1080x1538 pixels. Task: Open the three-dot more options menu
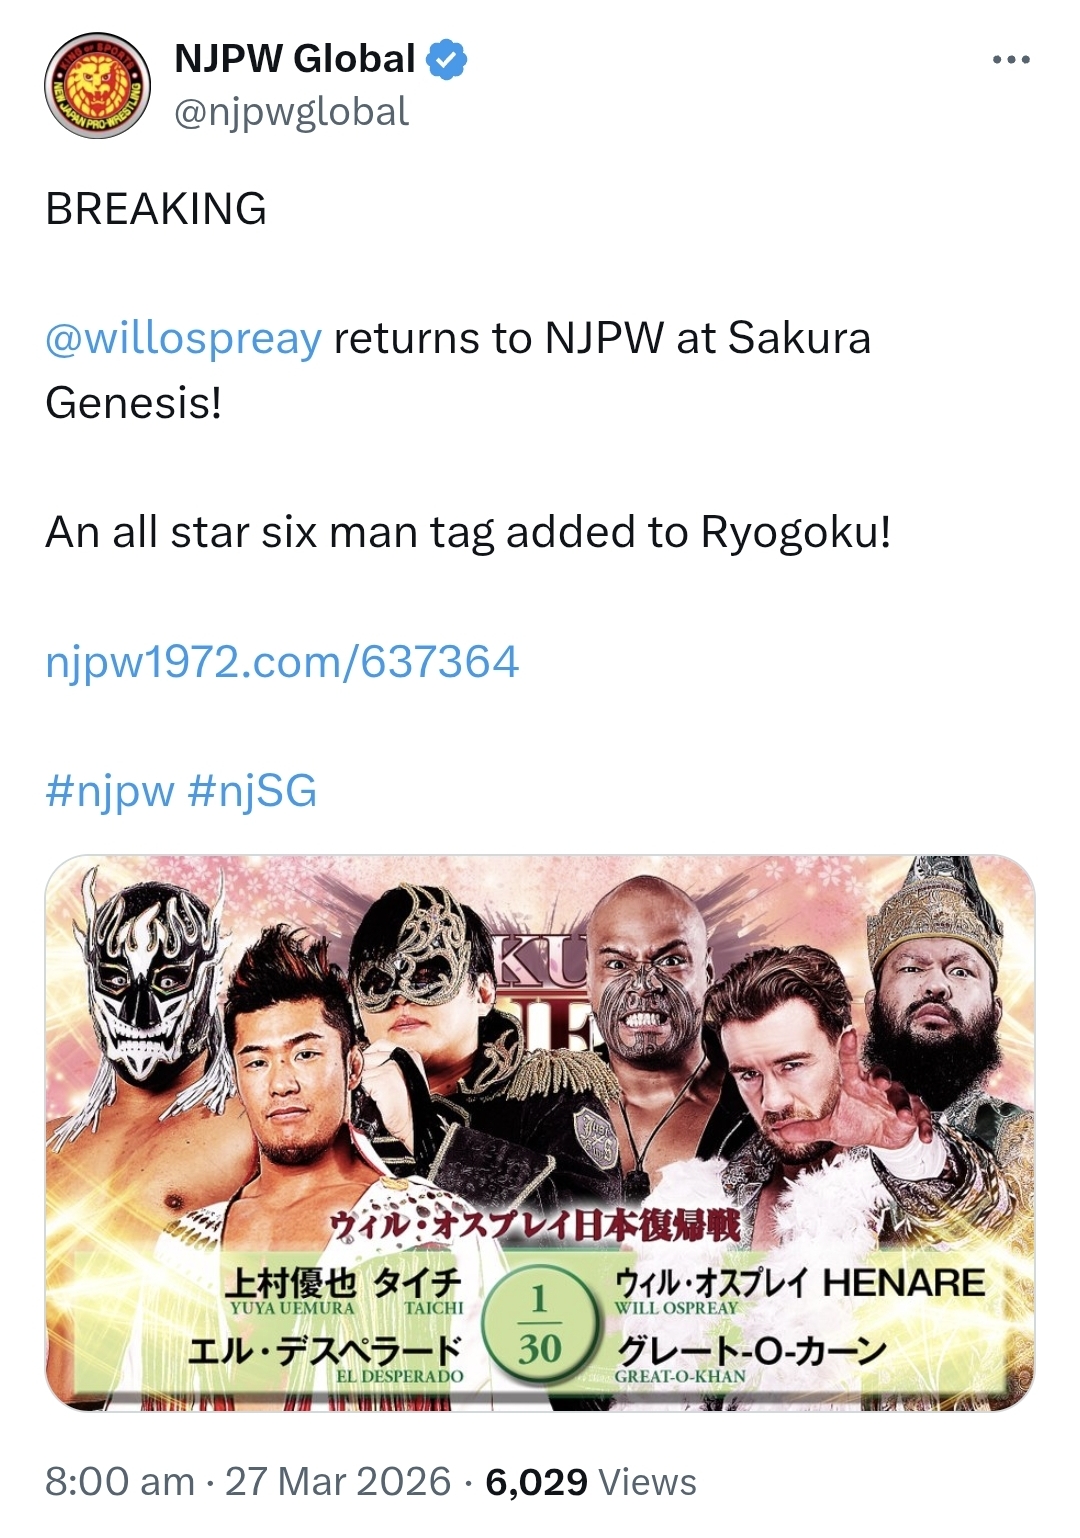[x=1011, y=61]
